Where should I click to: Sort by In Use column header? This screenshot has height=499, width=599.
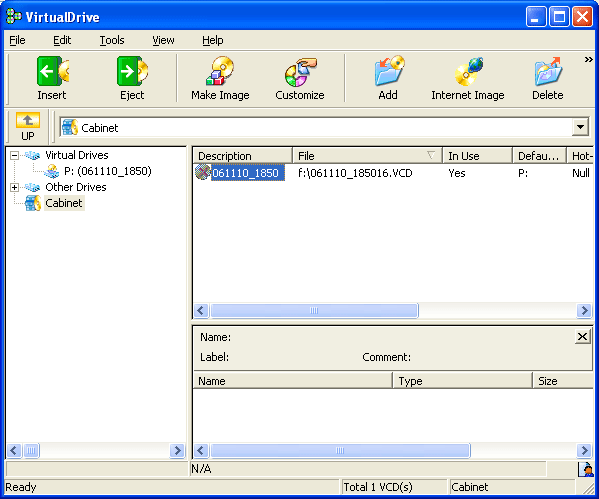point(477,156)
